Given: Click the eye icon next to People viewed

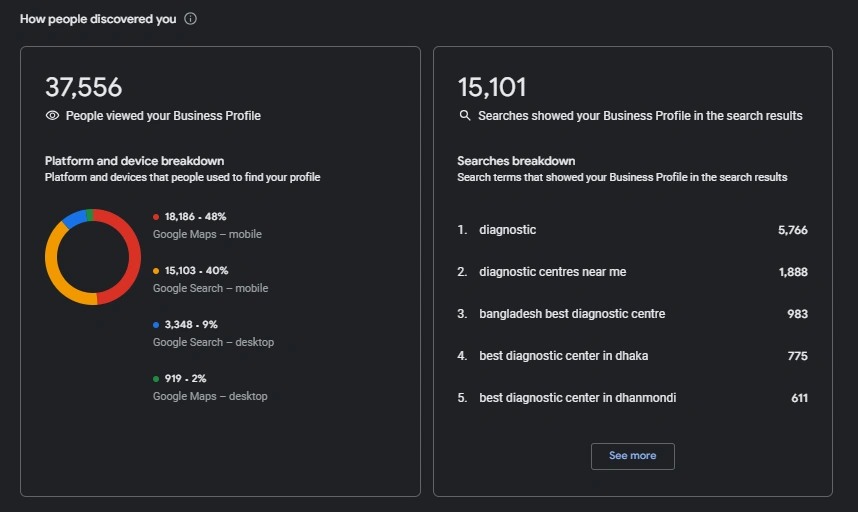Looking at the screenshot, I should 52,115.
